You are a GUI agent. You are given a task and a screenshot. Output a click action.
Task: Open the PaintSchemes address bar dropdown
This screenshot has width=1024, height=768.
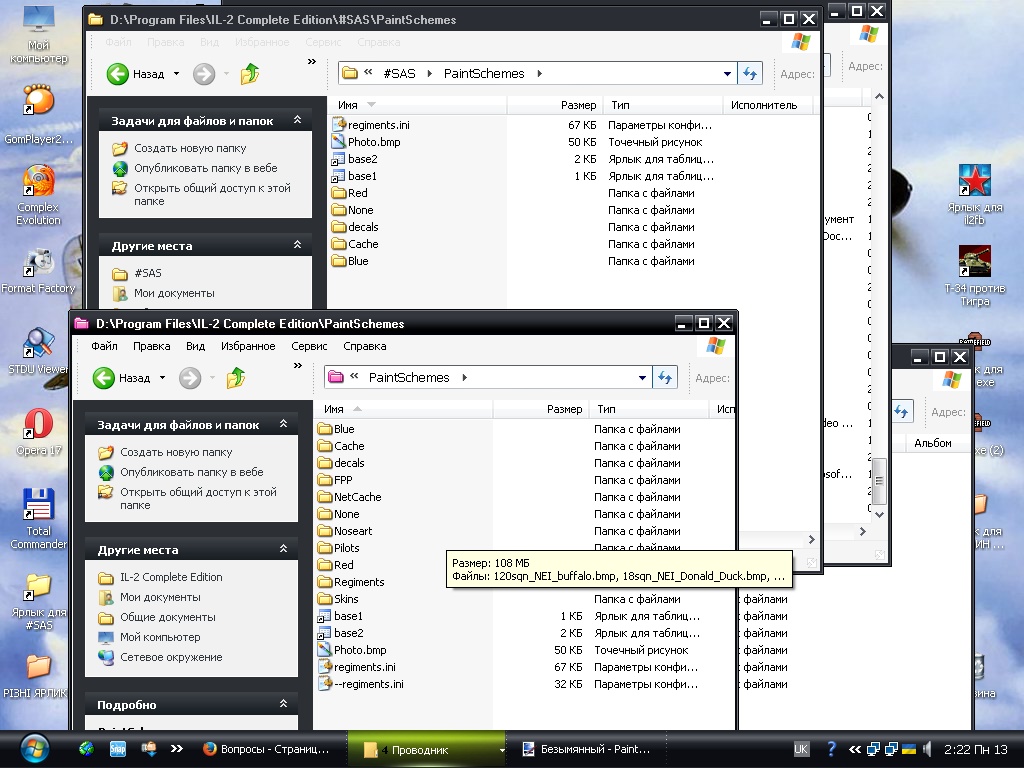[642, 378]
